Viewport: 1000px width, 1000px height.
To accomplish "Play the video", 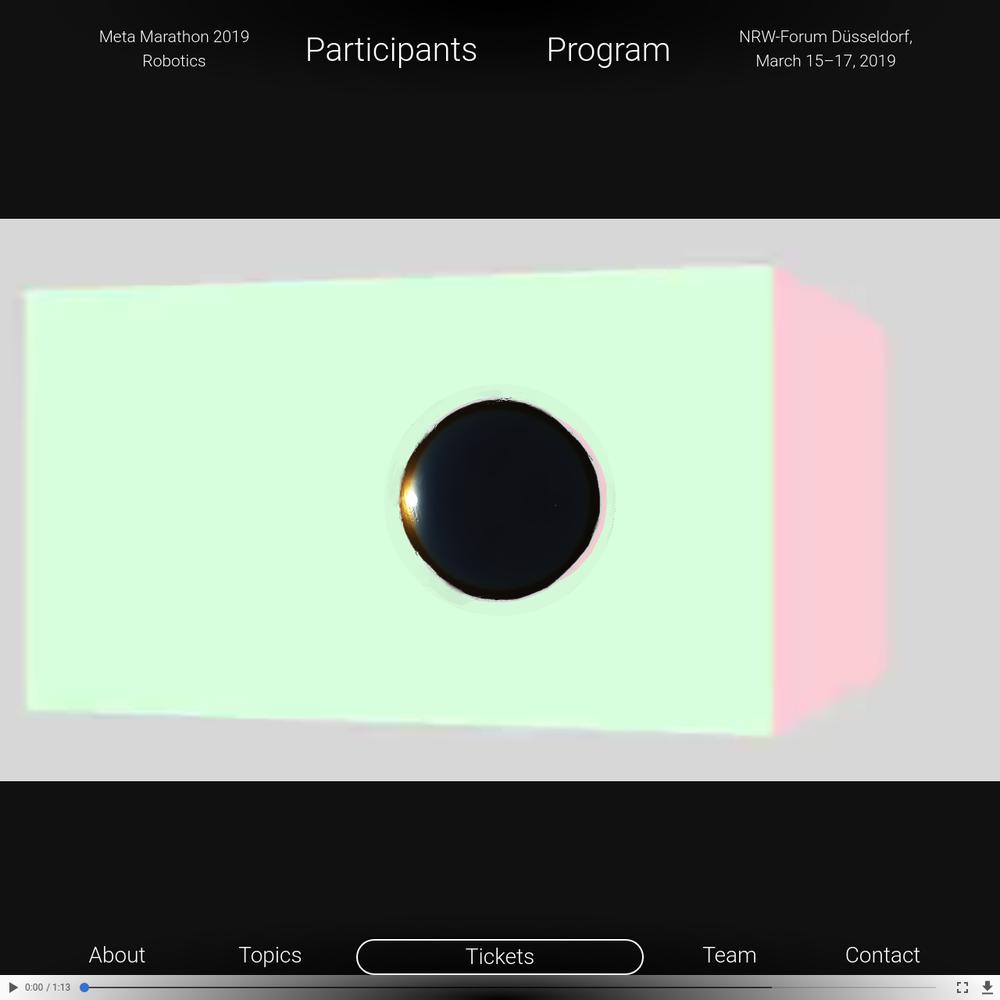I will point(13,987).
